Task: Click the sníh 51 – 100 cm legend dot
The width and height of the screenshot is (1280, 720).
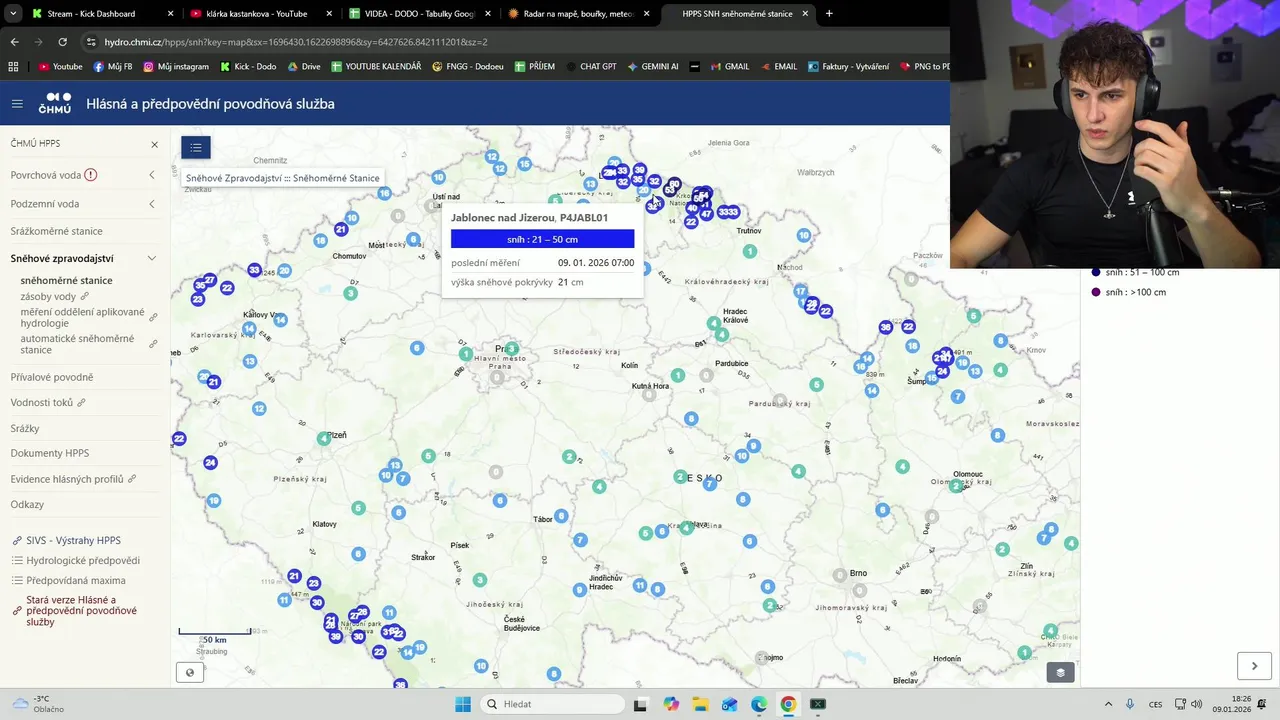Action: (x=1096, y=272)
